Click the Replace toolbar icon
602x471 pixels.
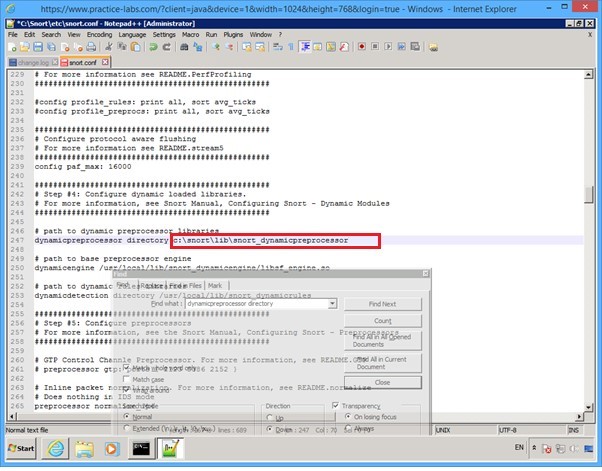point(198,47)
